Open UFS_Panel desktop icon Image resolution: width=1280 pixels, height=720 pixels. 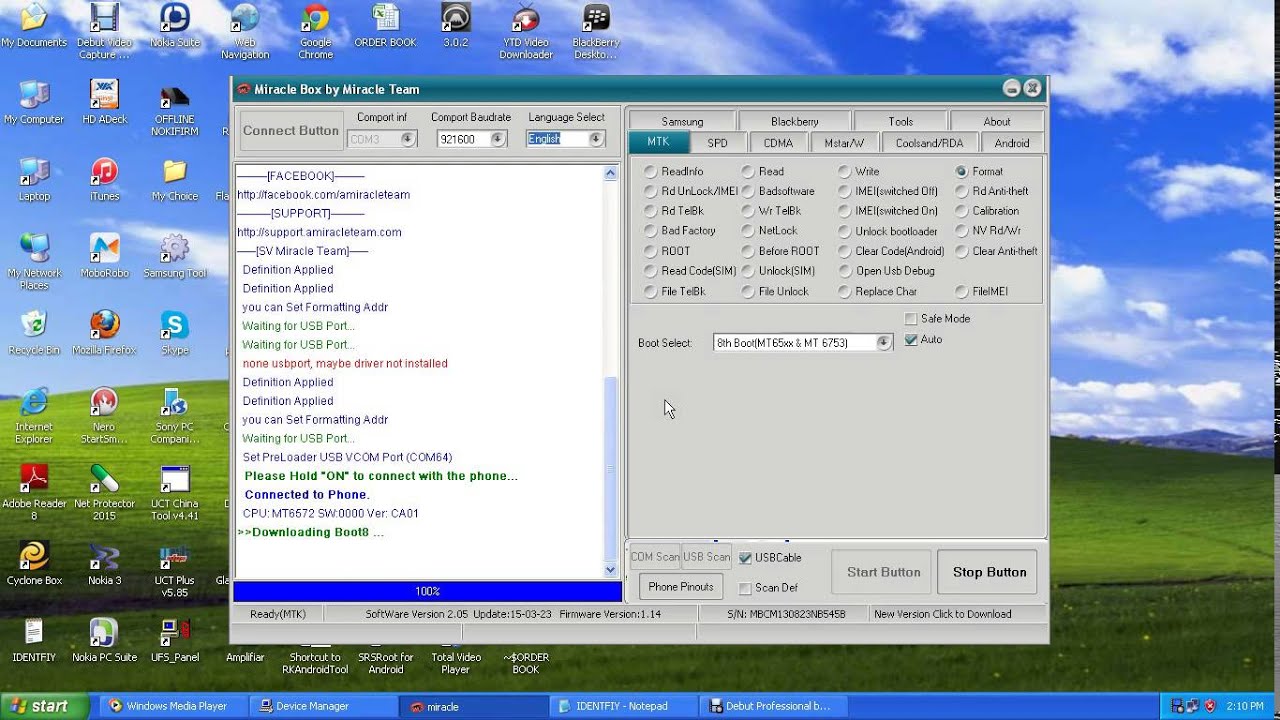[x=174, y=641]
